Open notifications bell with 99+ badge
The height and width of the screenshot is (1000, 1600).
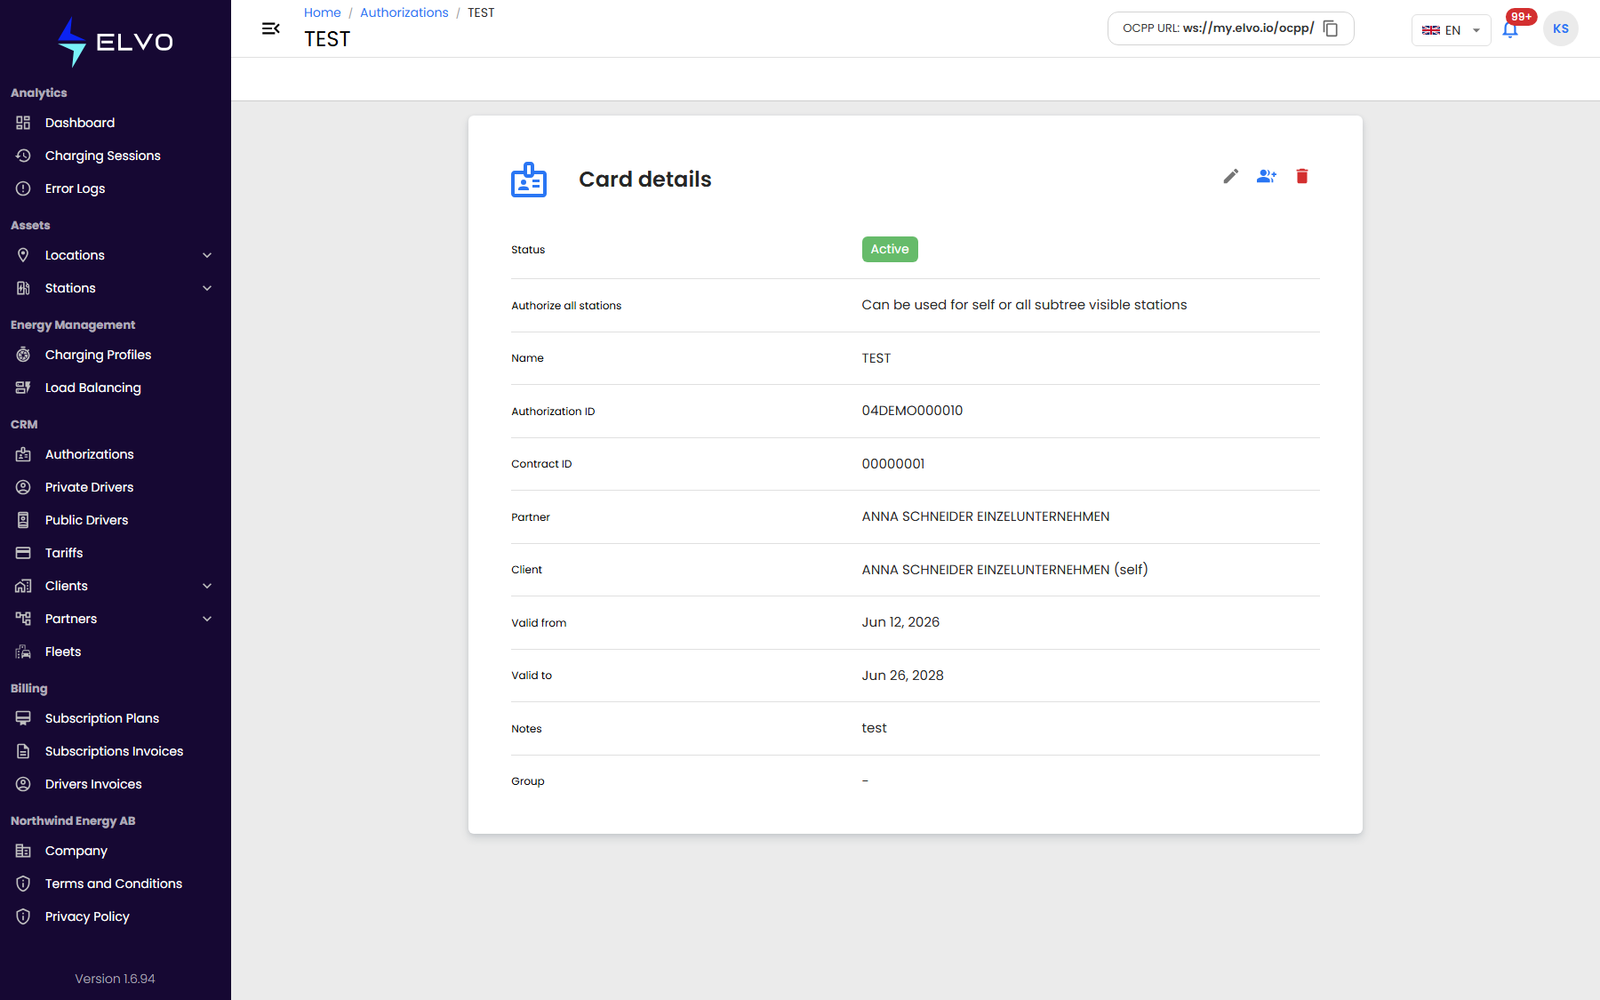pyautogui.click(x=1510, y=29)
